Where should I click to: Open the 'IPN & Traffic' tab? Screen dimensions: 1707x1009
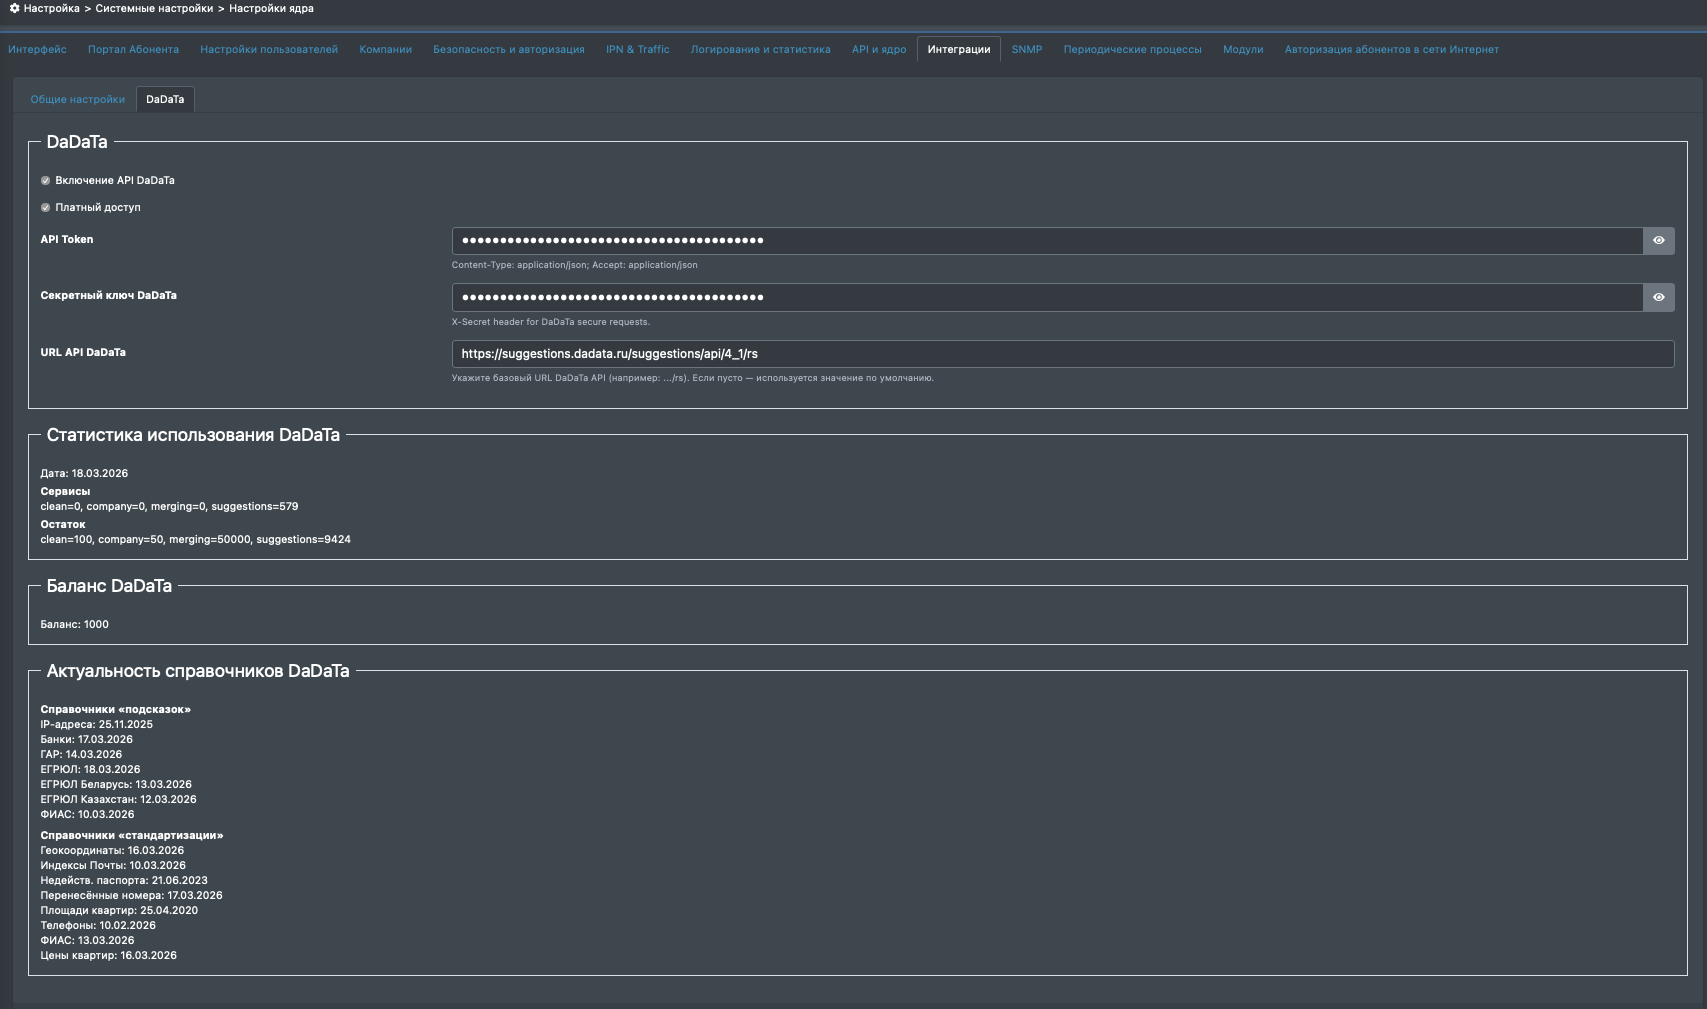point(637,49)
